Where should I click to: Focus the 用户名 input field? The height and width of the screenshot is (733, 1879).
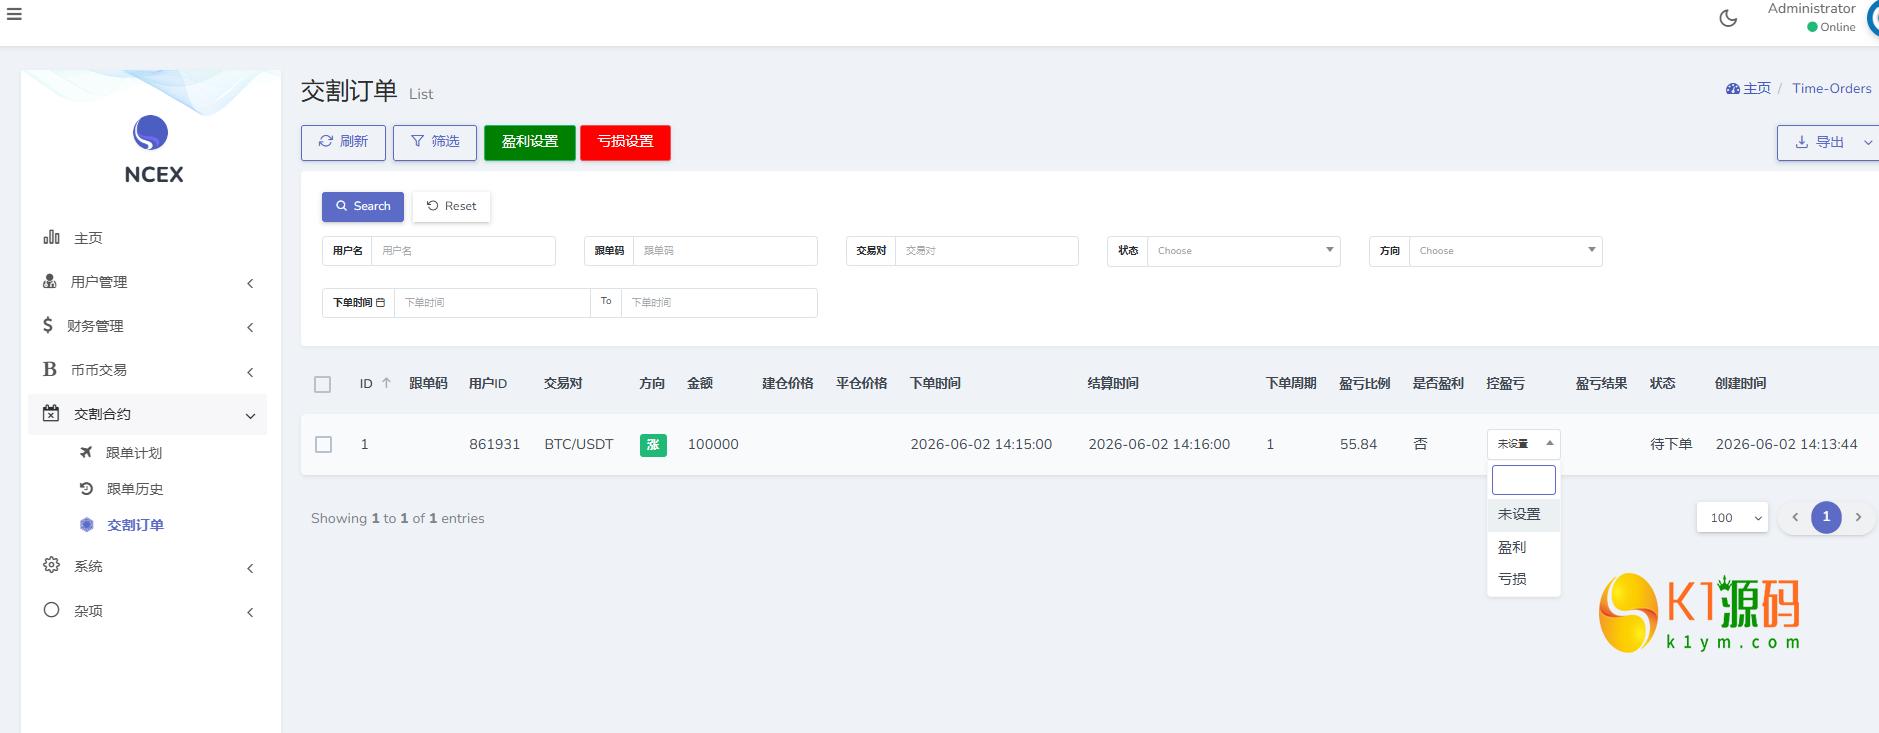pyautogui.click(x=463, y=251)
